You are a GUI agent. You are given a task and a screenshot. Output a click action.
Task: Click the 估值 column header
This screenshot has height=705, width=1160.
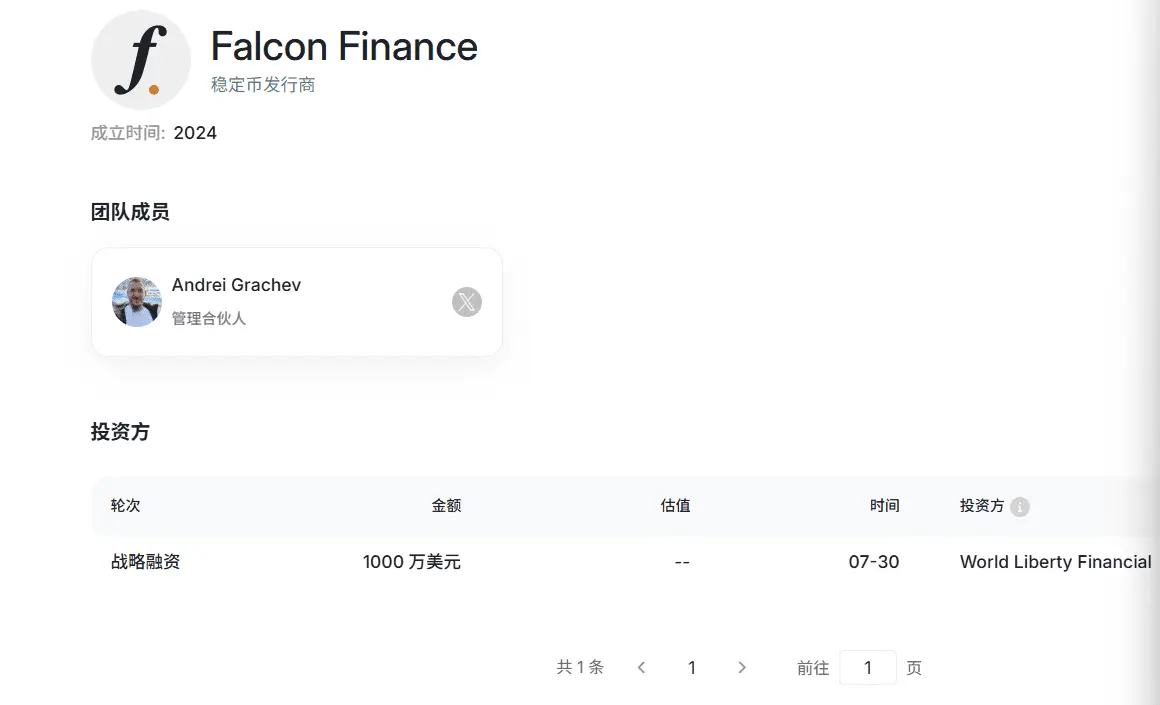point(675,505)
